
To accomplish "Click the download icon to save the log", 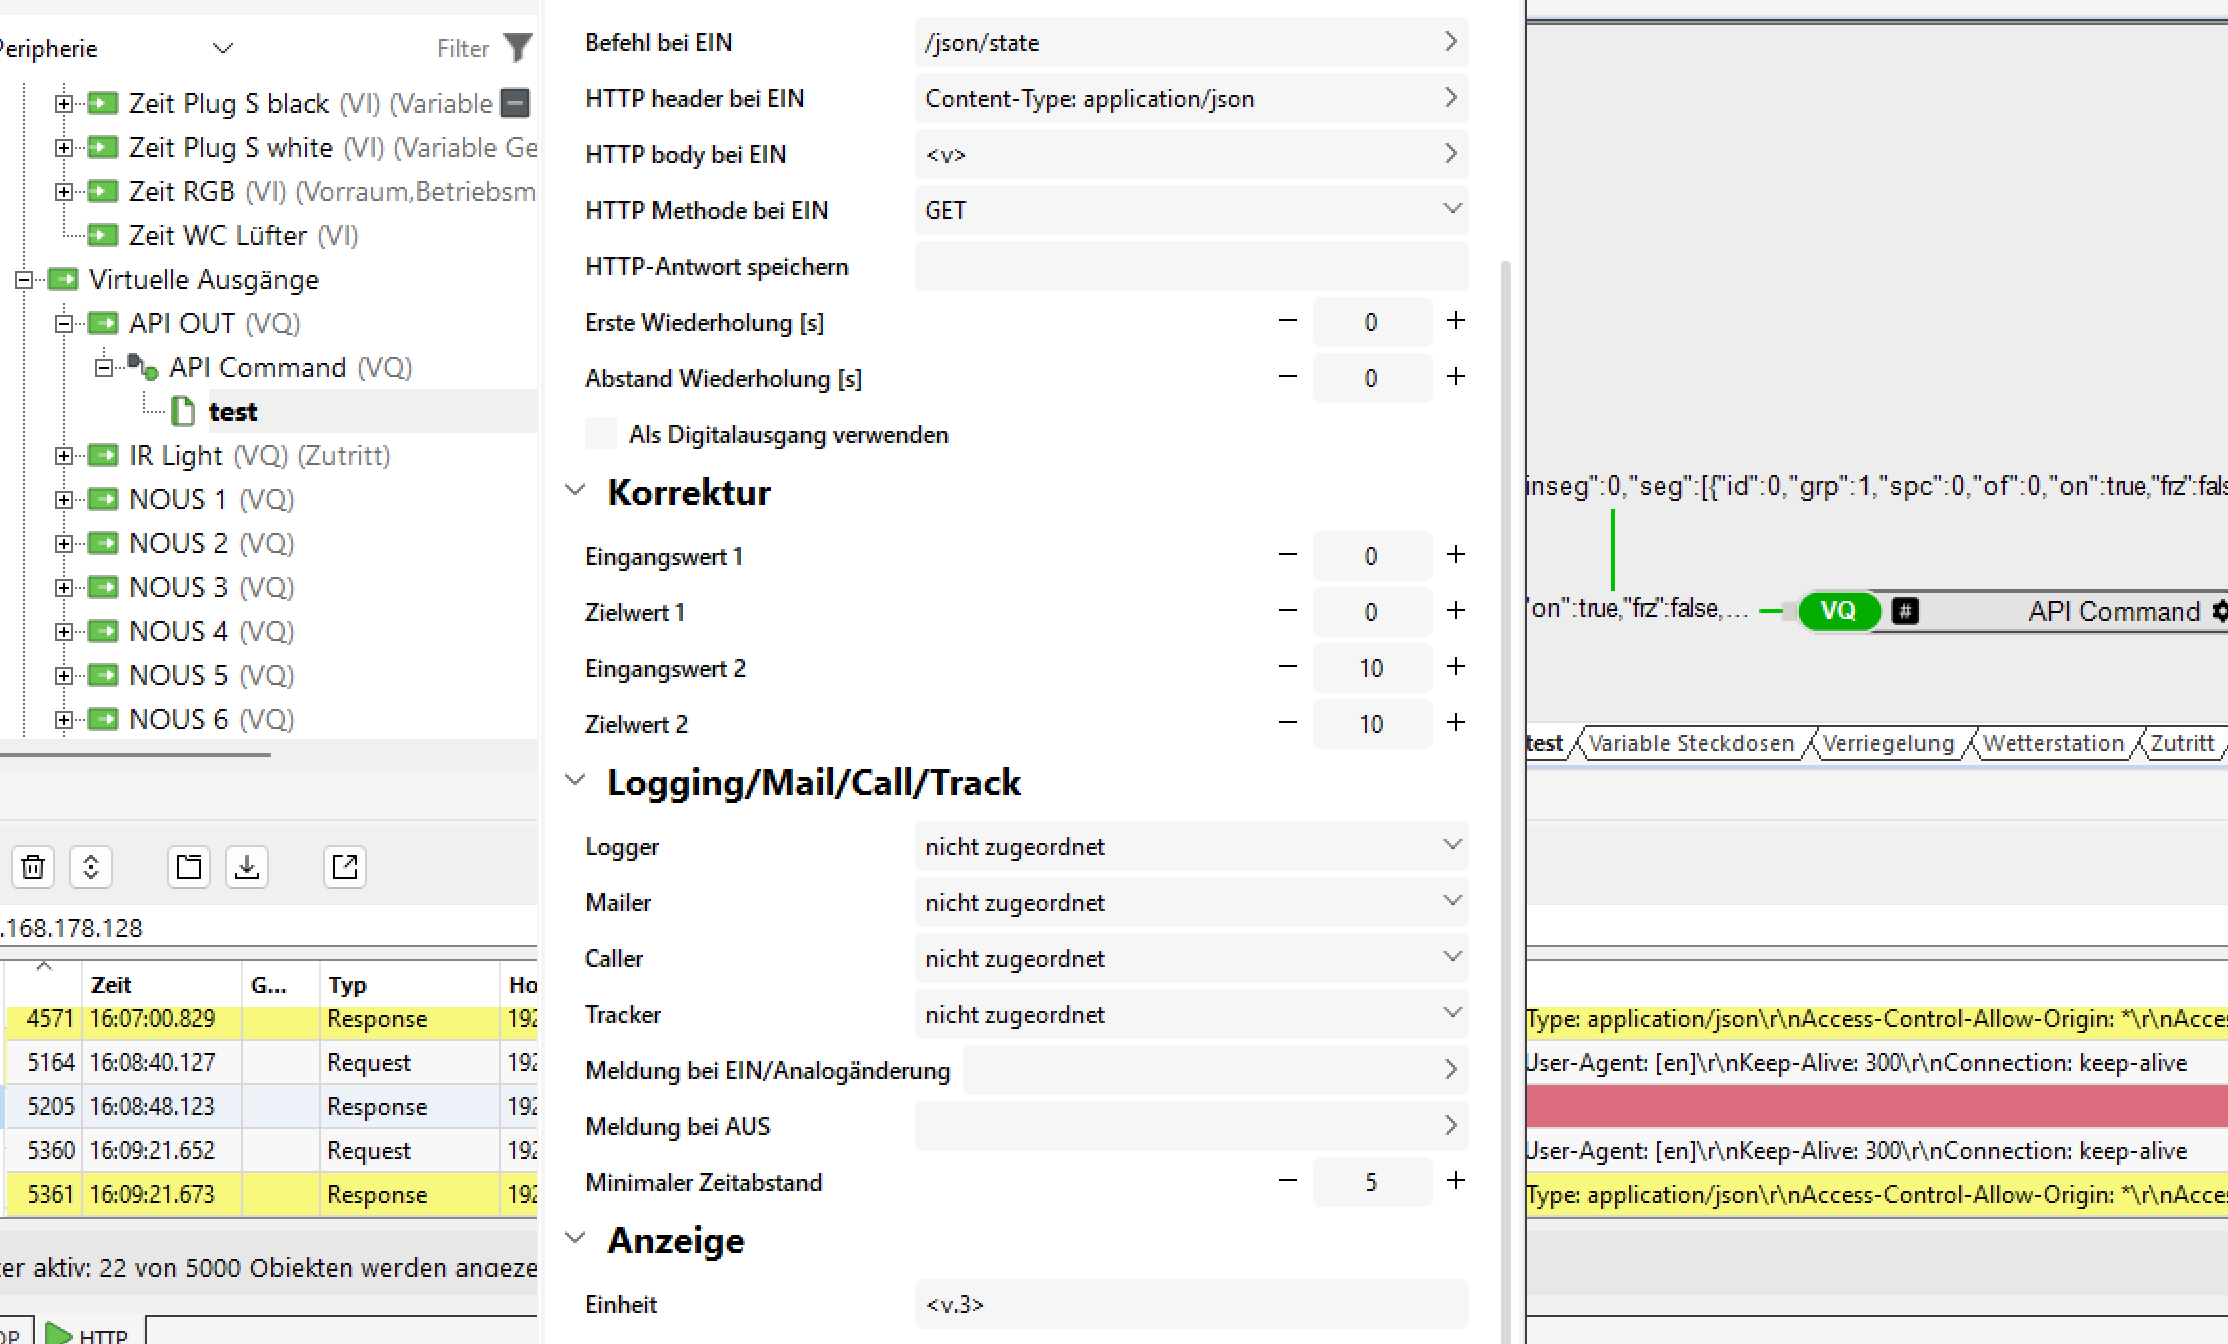I will pyautogui.click(x=246, y=867).
